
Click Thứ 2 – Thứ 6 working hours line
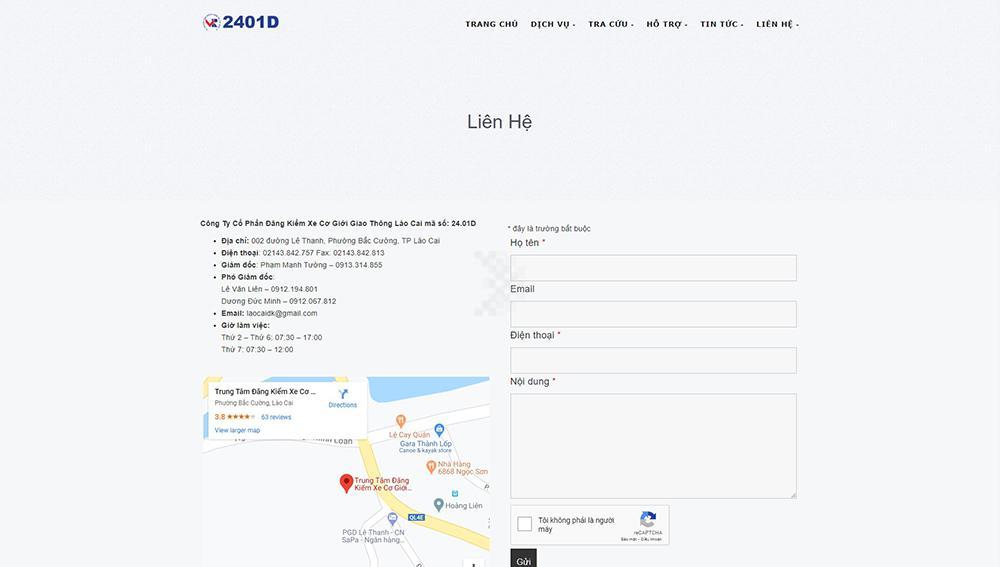pyautogui.click(x=272, y=337)
